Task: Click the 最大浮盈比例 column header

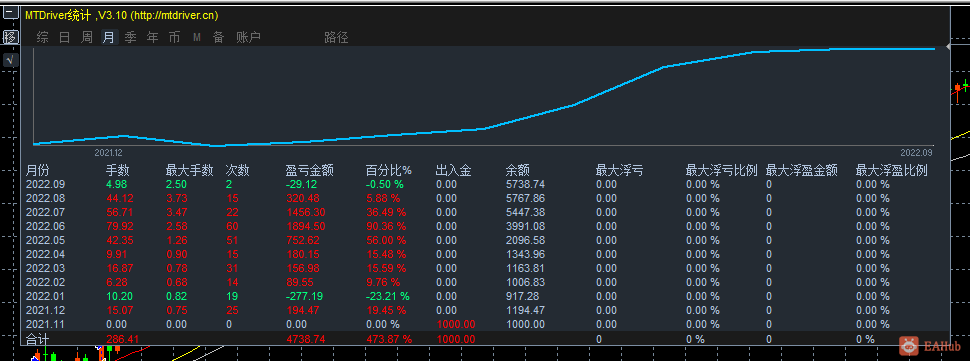Action: [x=891, y=171]
